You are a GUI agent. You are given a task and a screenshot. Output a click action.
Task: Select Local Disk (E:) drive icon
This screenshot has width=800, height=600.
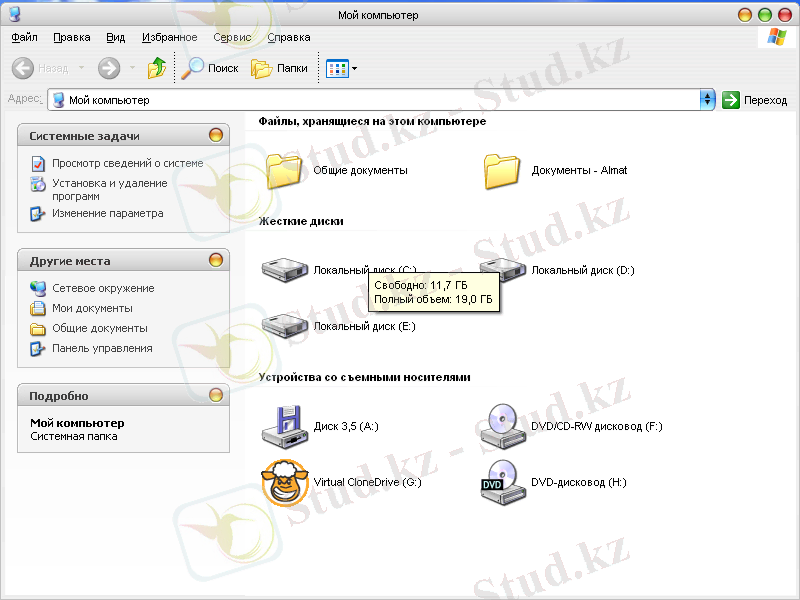(285, 326)
